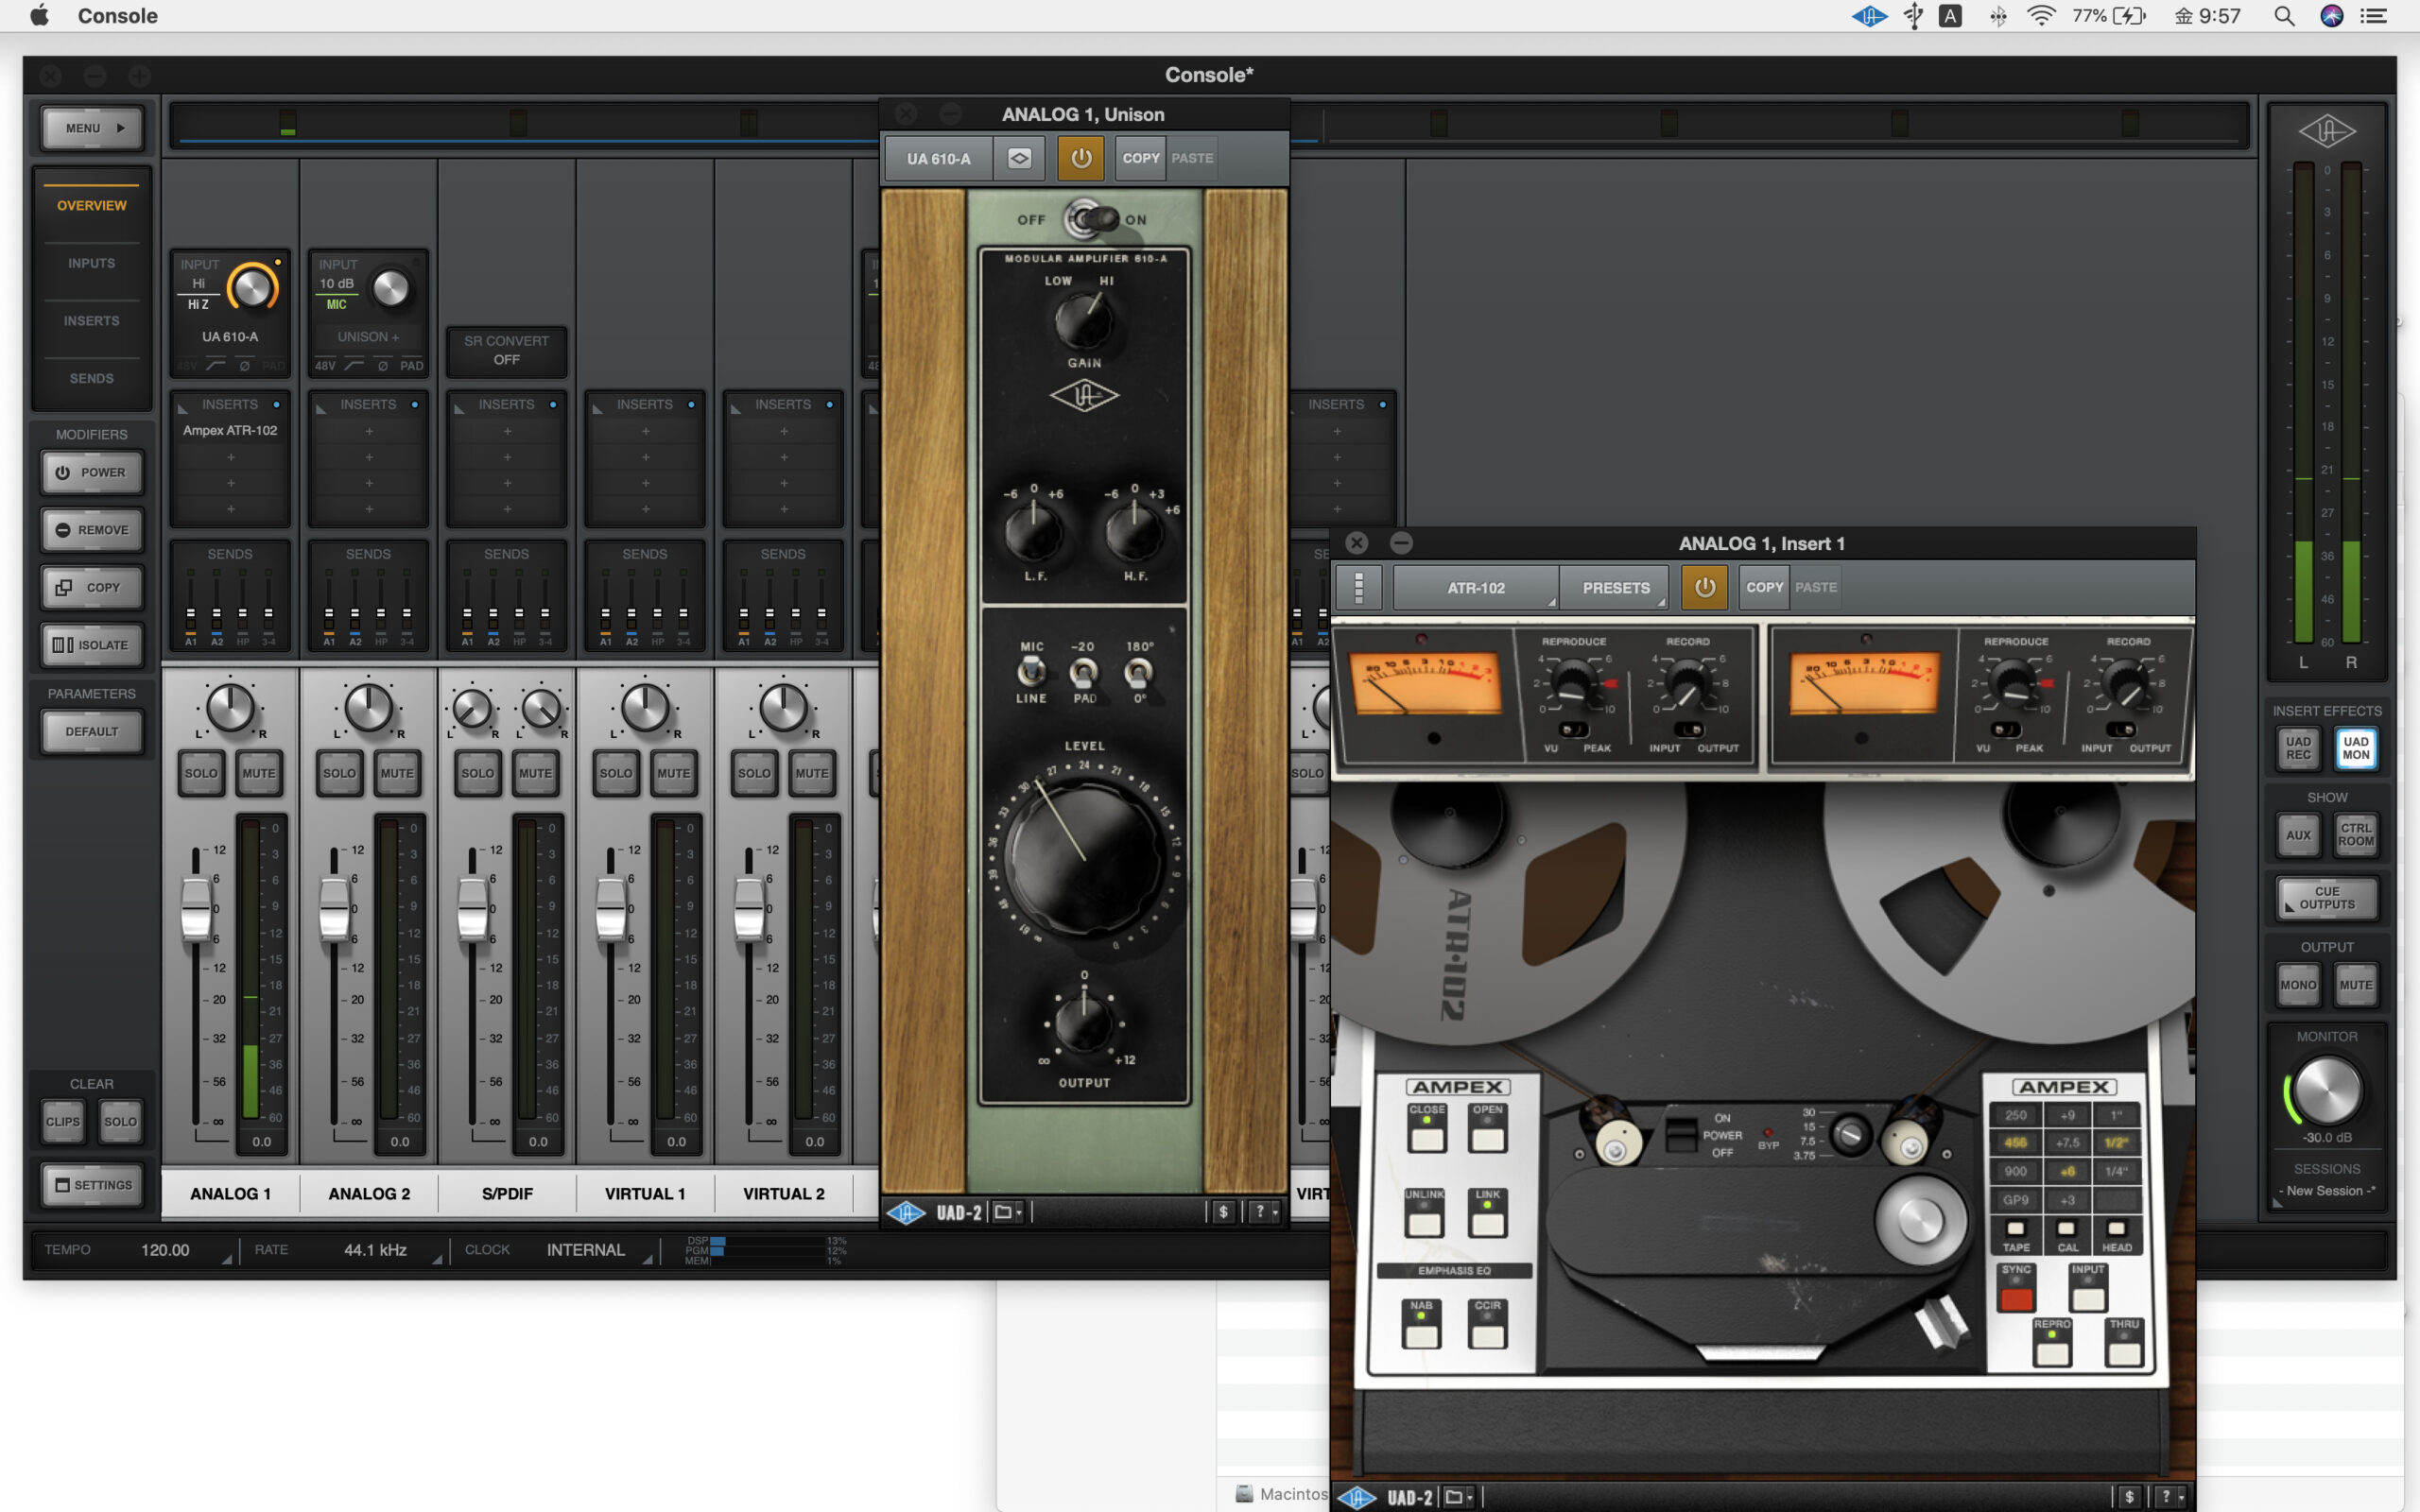Open SETTINGS at the bottom left
This screenshot has height=1512, width=2420.
[x=92, y=1185]
